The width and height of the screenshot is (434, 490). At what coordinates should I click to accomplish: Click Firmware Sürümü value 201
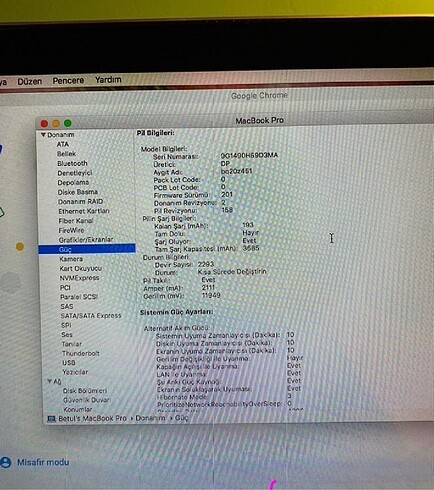[227, 194]
